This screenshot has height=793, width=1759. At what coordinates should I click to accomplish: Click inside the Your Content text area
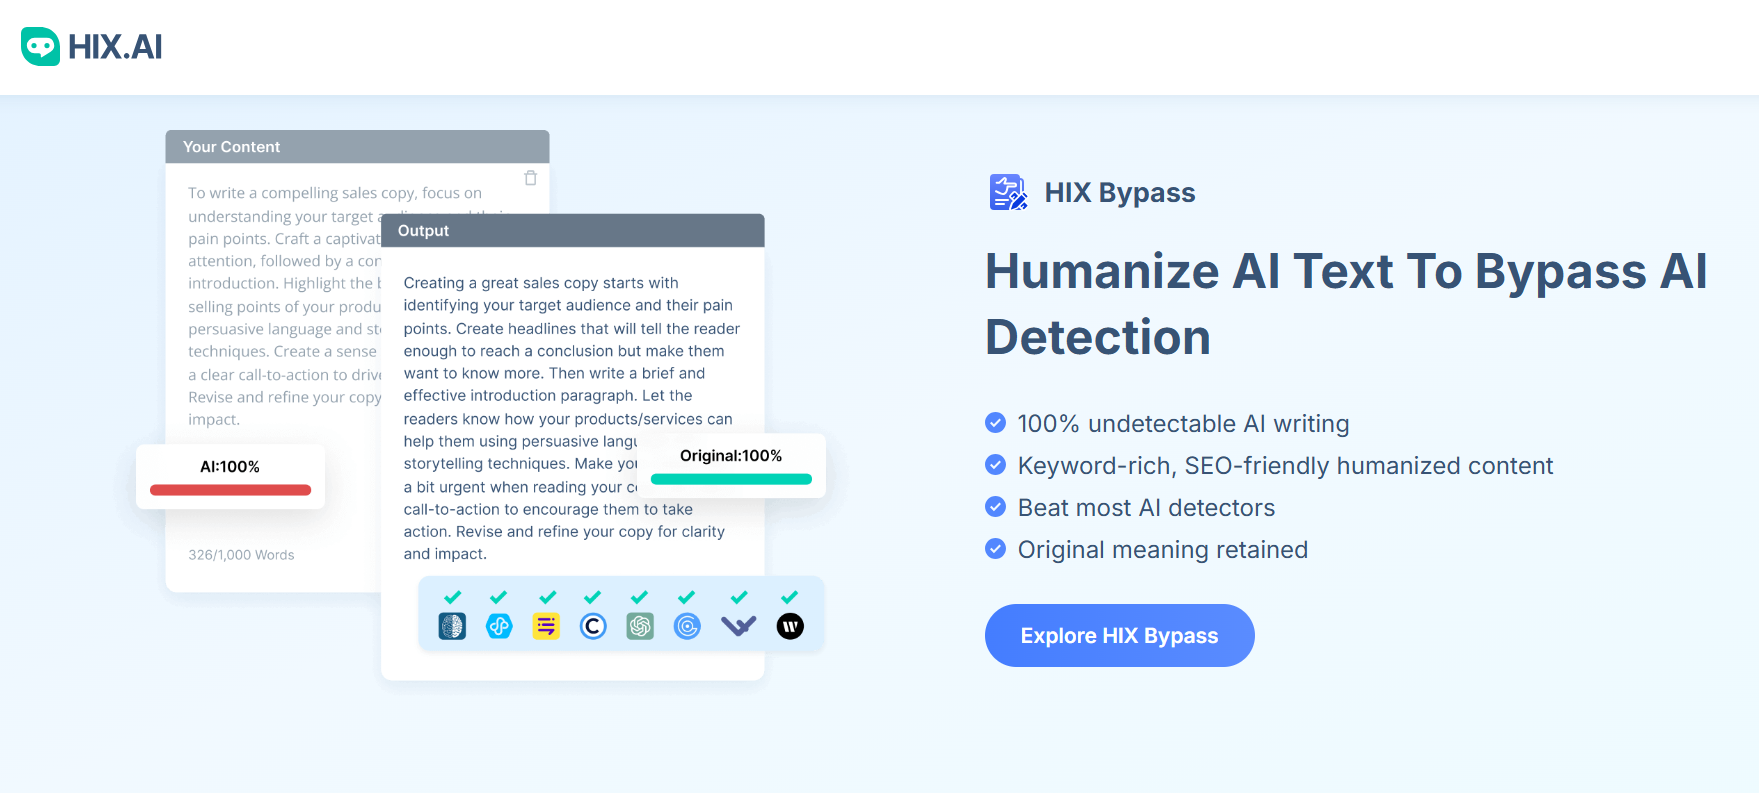click(x=284, y=306)
